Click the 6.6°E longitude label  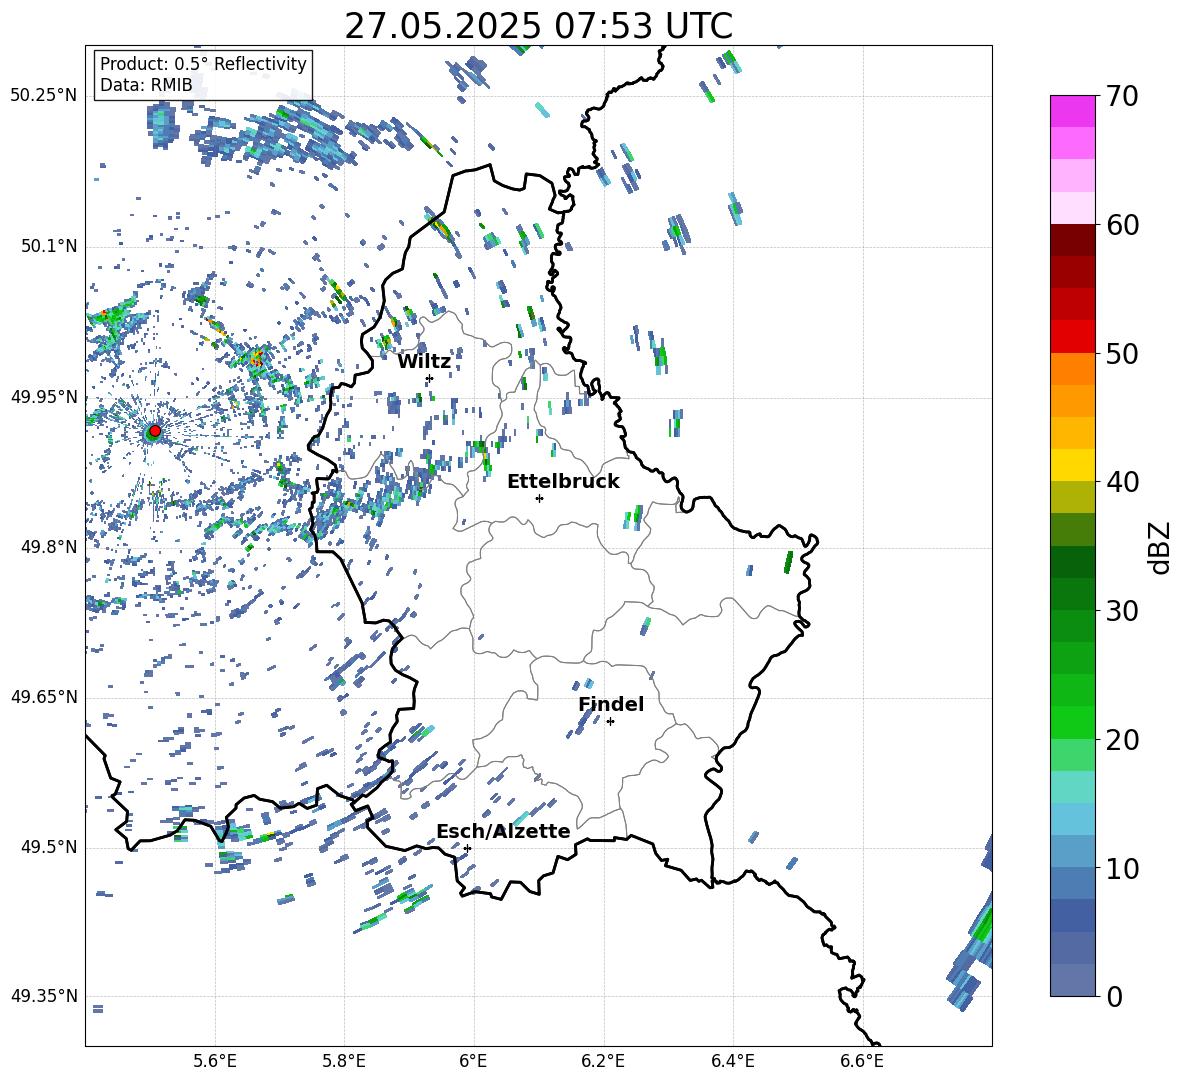[x=862, y=1061]
